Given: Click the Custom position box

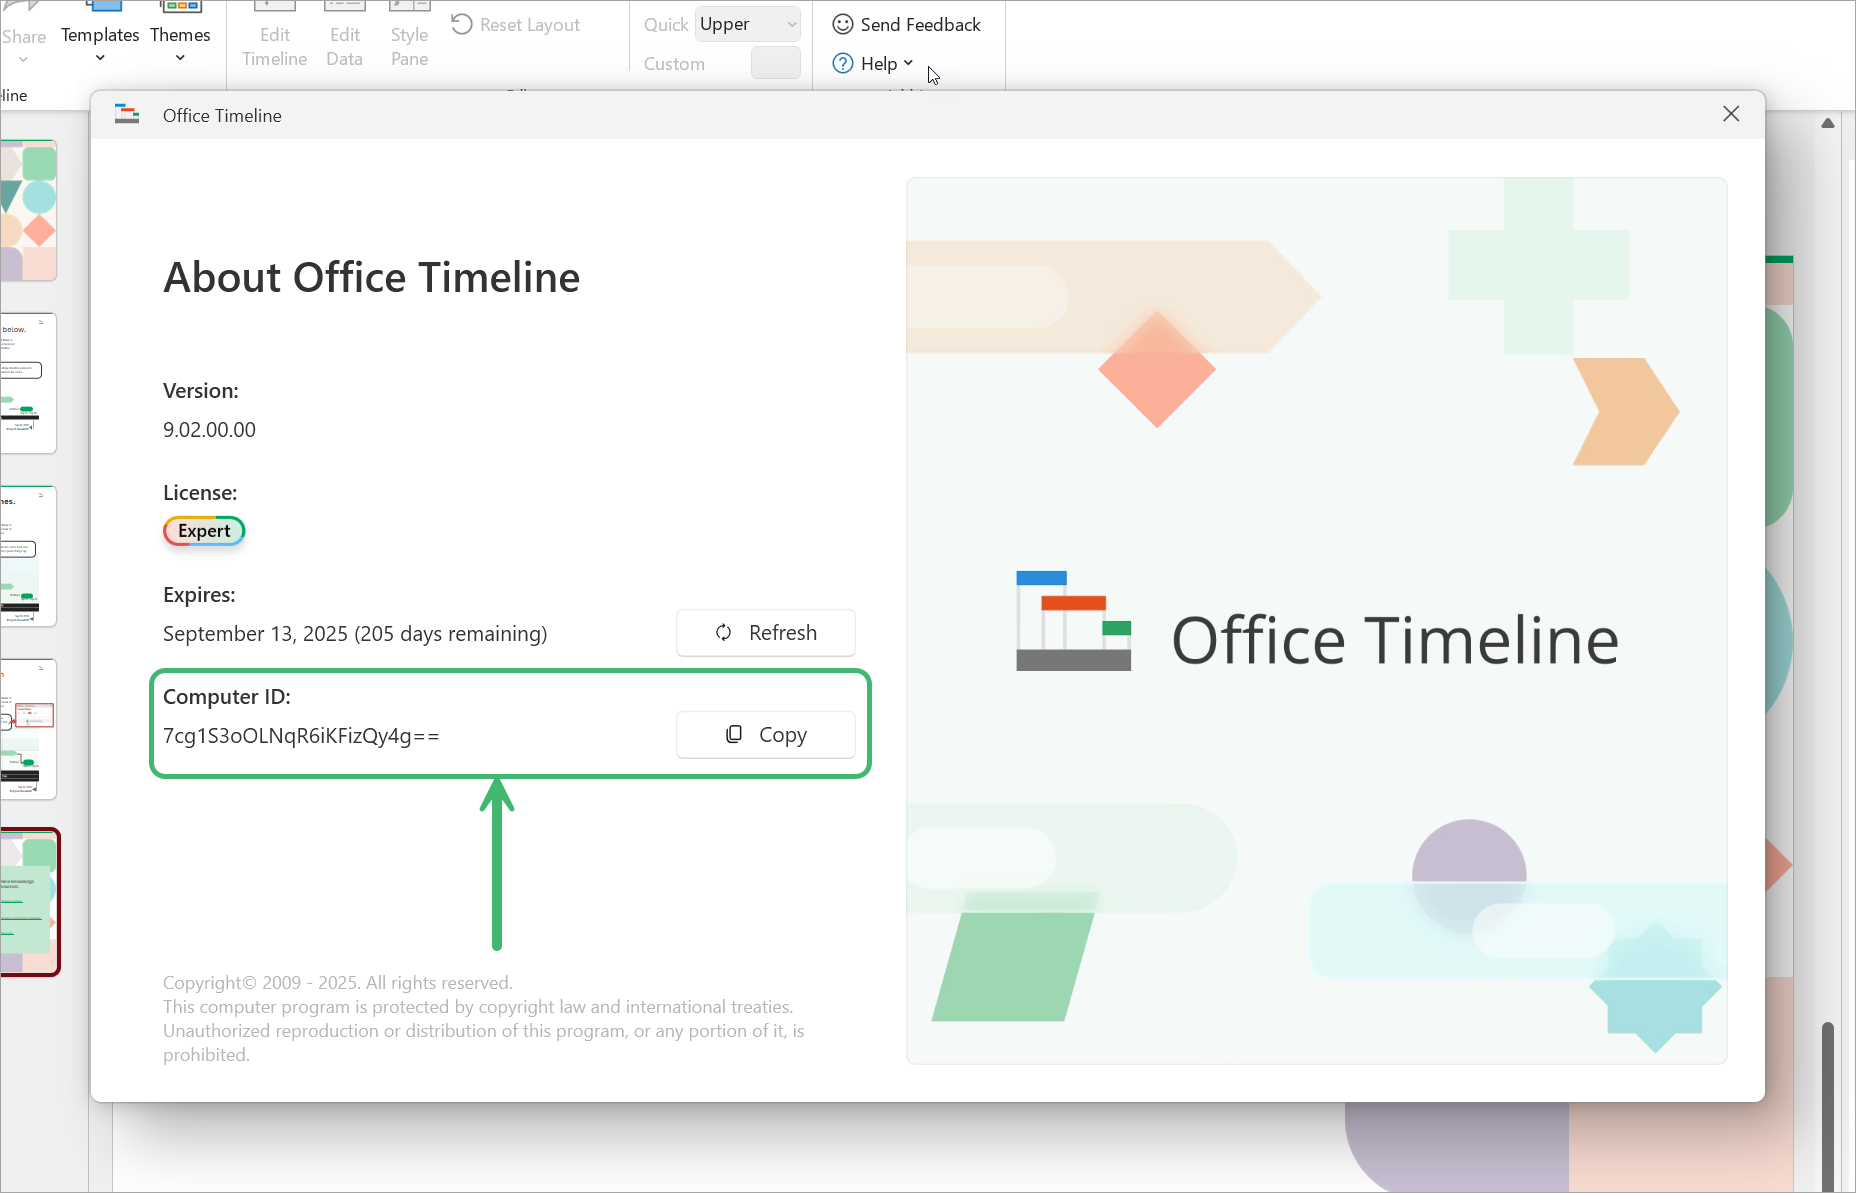Looking at the screenshot, I should (x=775, y=63).
